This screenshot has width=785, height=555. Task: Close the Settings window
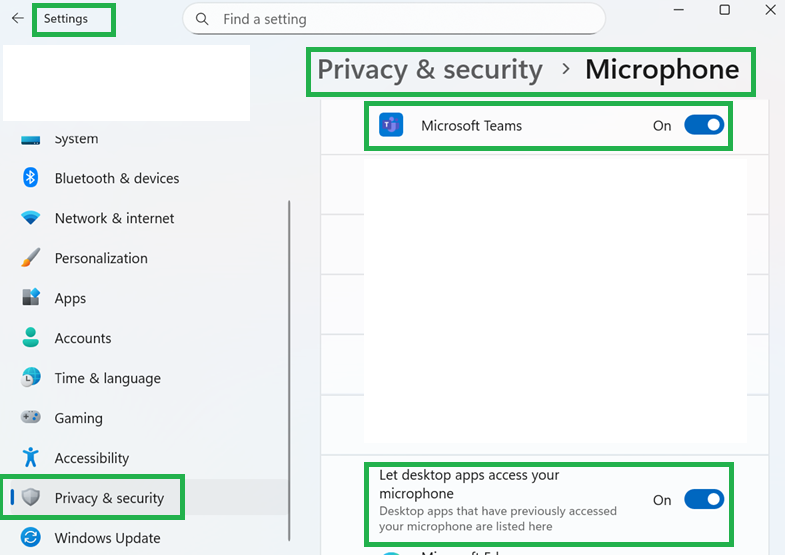[x=770, y=10]
